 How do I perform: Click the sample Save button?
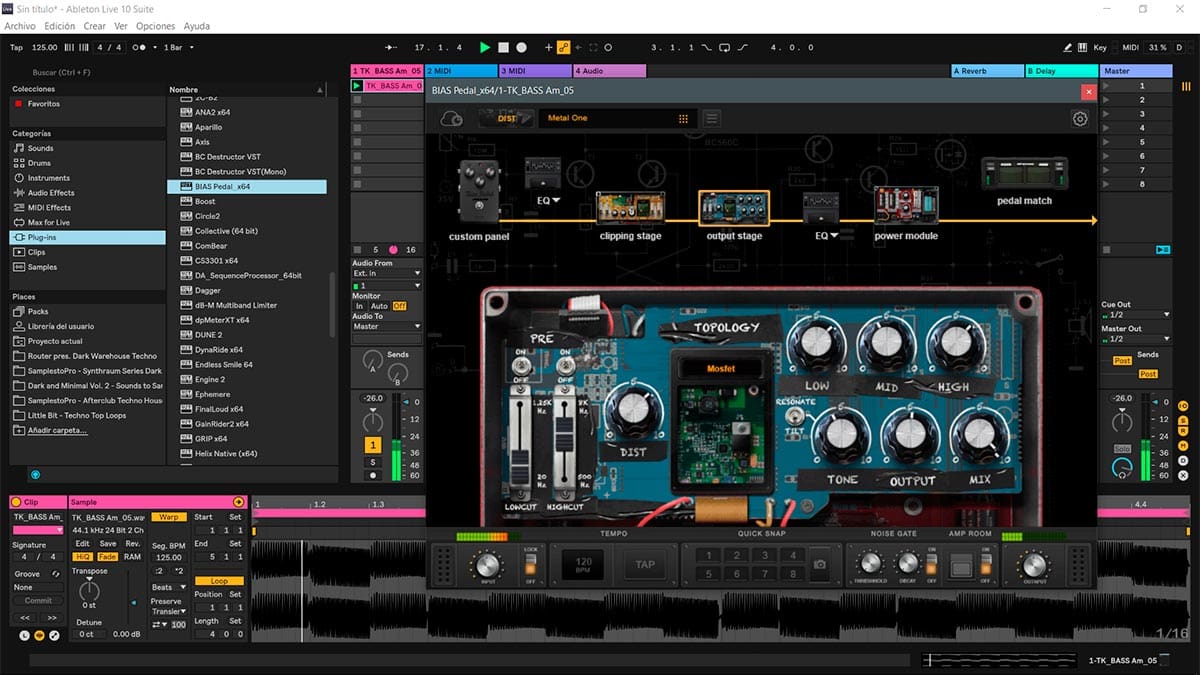coord(107,543)
